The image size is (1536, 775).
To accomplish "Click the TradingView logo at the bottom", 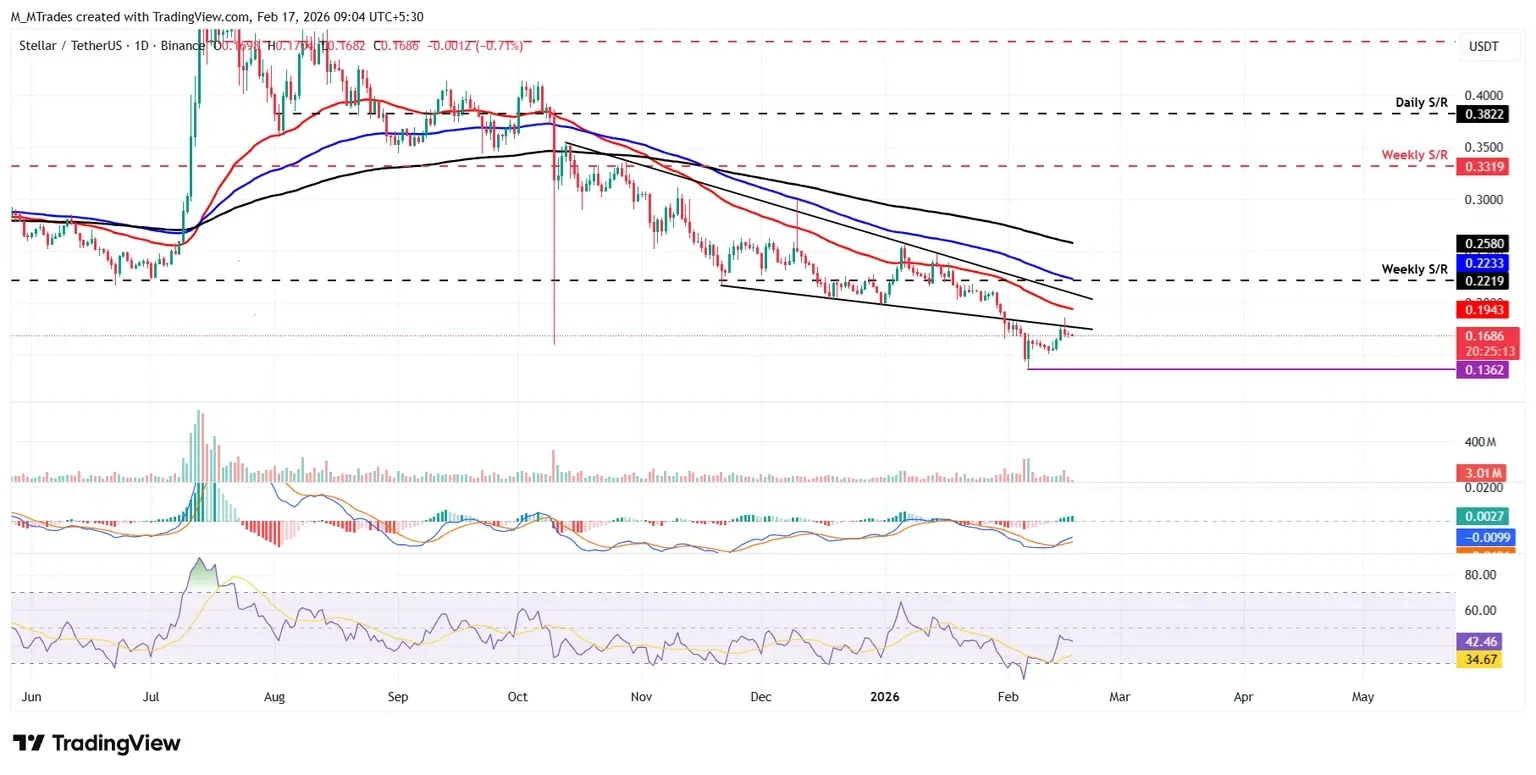I will [96, 743].
